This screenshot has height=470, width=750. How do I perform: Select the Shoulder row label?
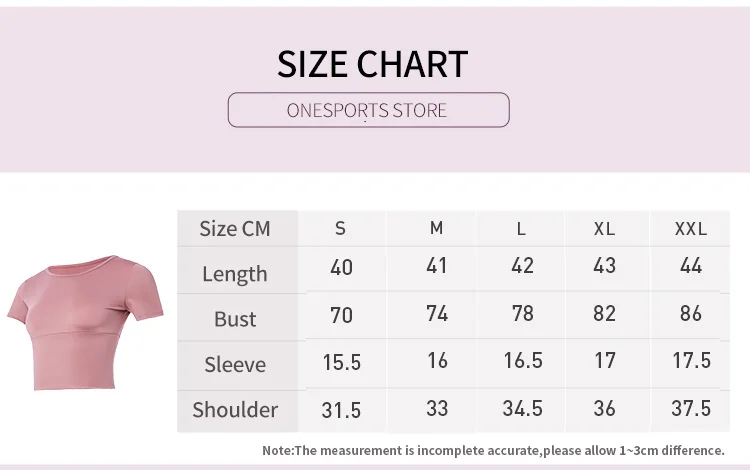pyautogui.click(x=235, y=410)
